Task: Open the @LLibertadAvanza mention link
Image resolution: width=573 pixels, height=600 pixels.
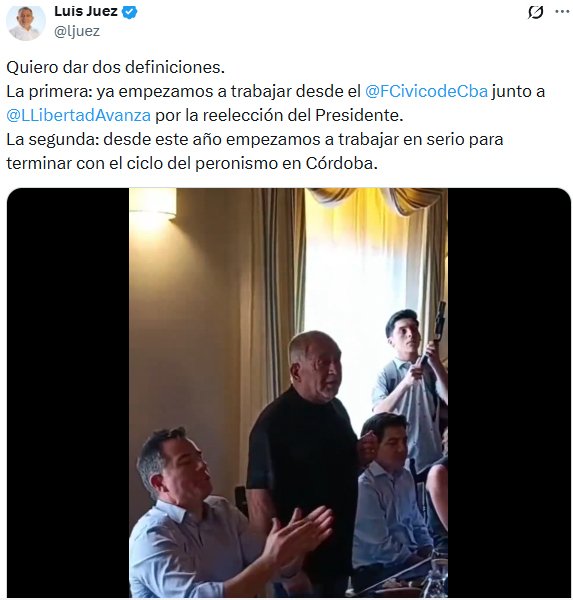Action: [78, 116]
